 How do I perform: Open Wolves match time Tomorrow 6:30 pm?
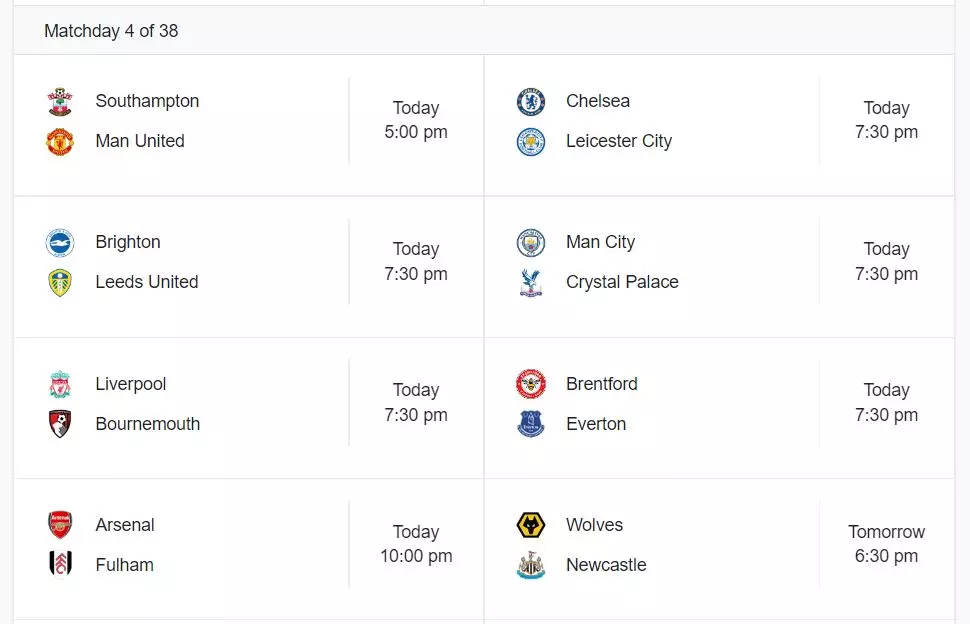pyautogui.click(x=886, y=544)
